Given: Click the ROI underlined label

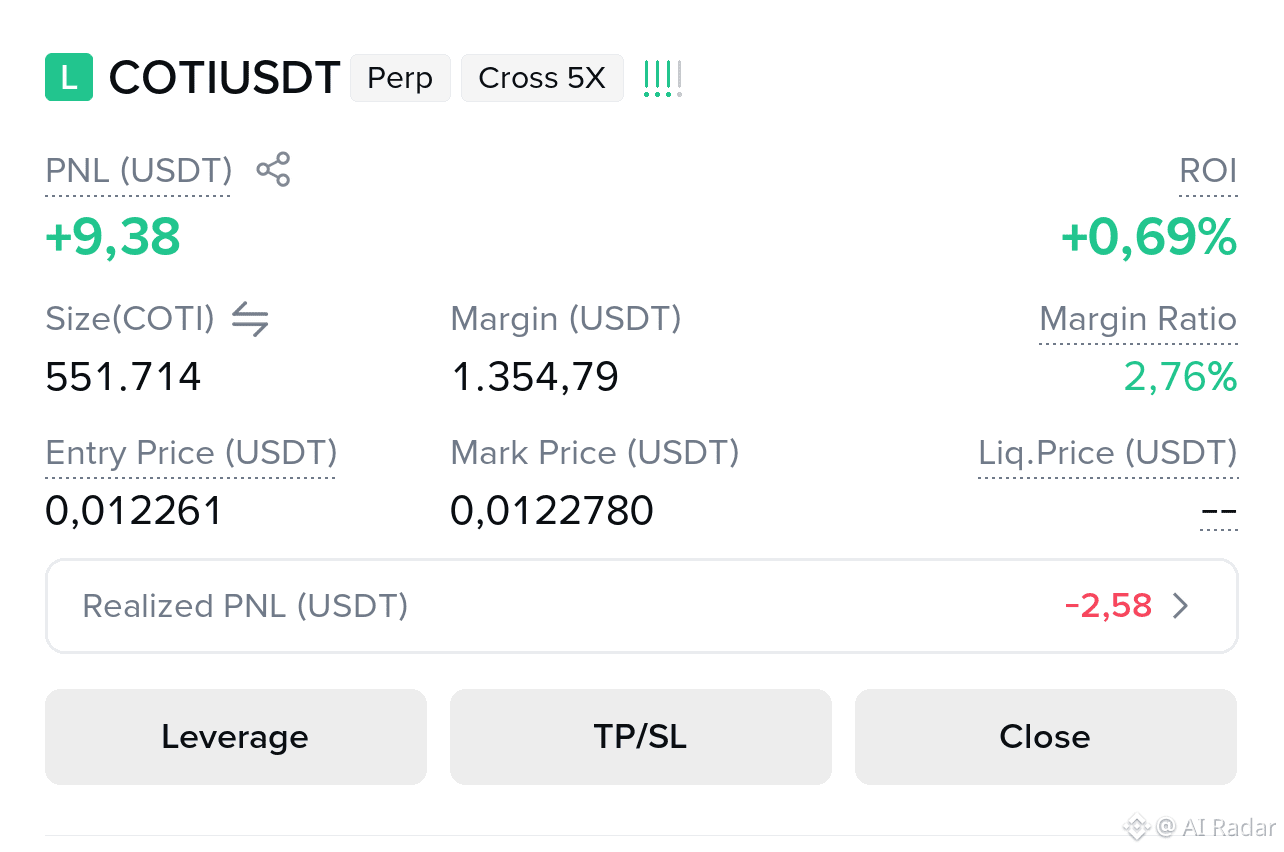Looking at the screenshot, I should point(1208,171).
